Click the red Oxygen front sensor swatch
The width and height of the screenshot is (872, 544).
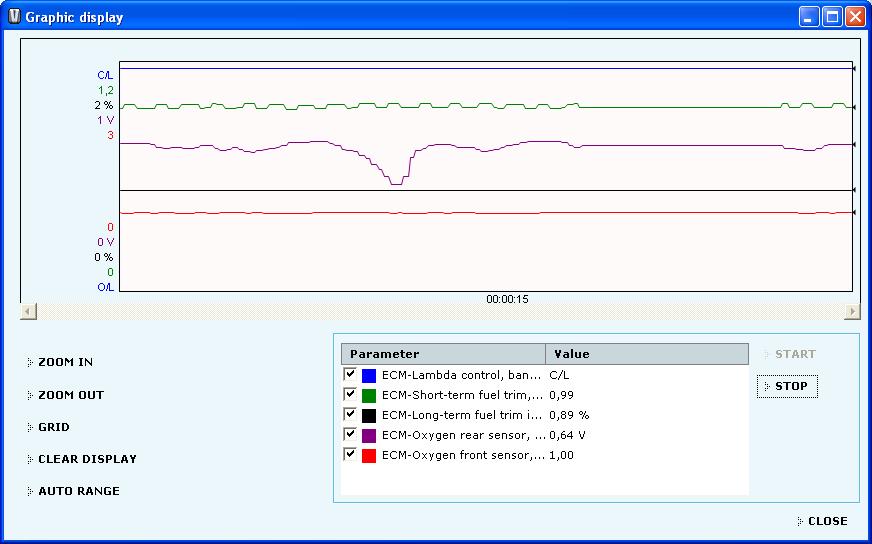[x=369, y=456]
